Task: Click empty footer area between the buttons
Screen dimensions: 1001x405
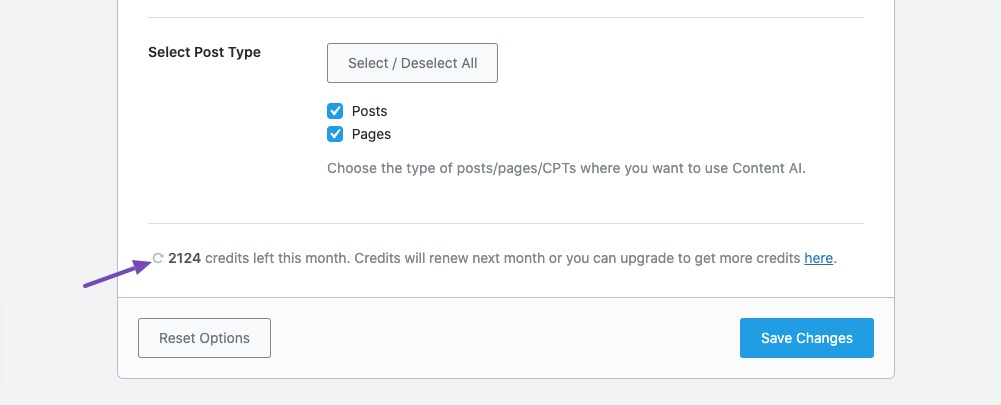Action: (x=504, y=338)
